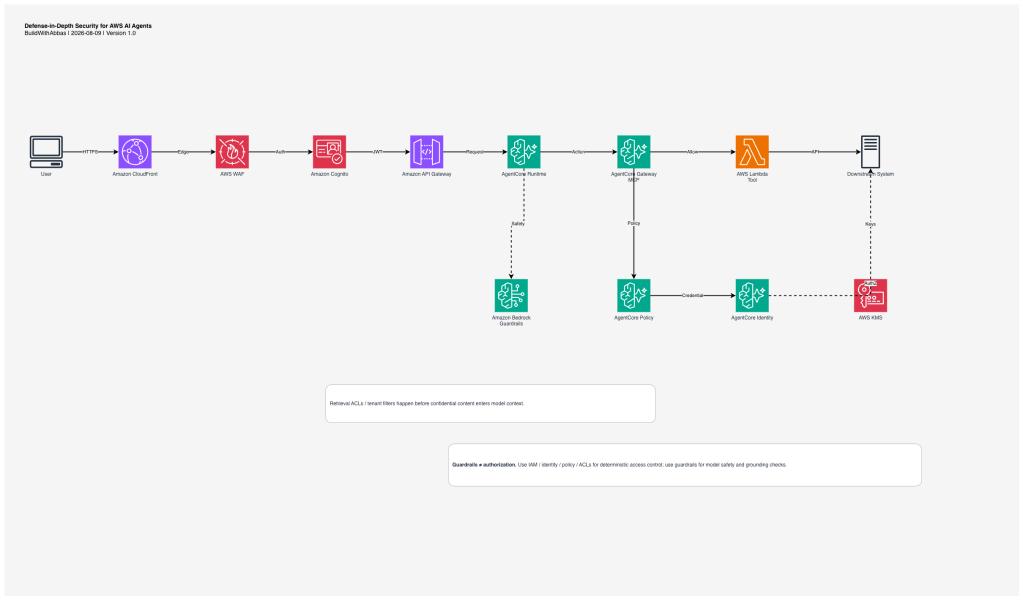Select the 'Safety' dashed-line label
1023x600 pixels.
(x=518, y=224)
